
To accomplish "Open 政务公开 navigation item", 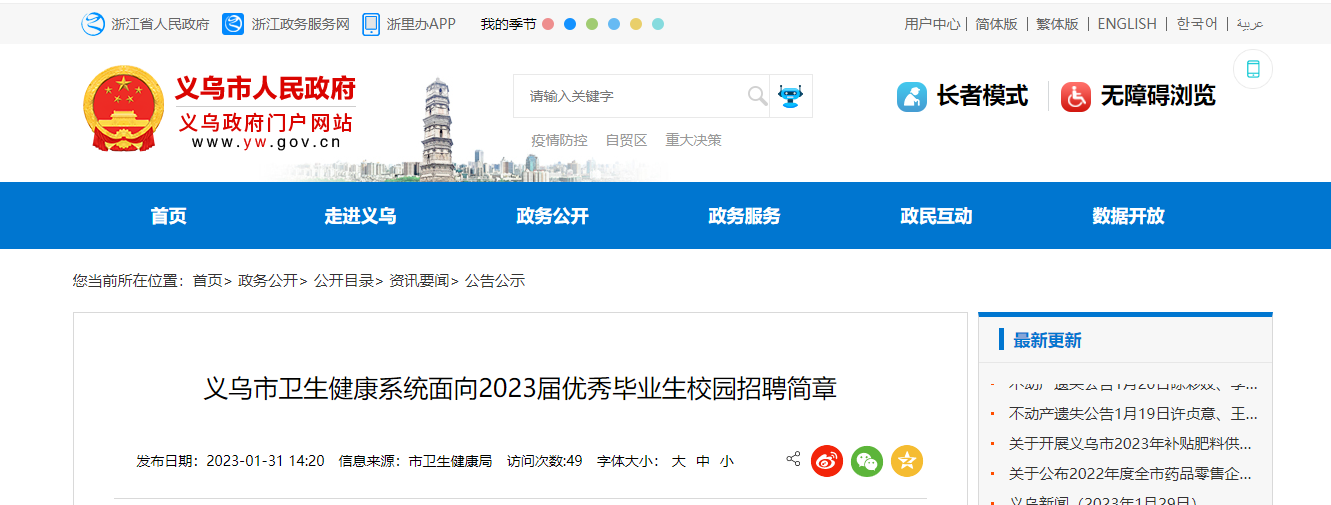I will pyautogui.click(x=552, y=216).
